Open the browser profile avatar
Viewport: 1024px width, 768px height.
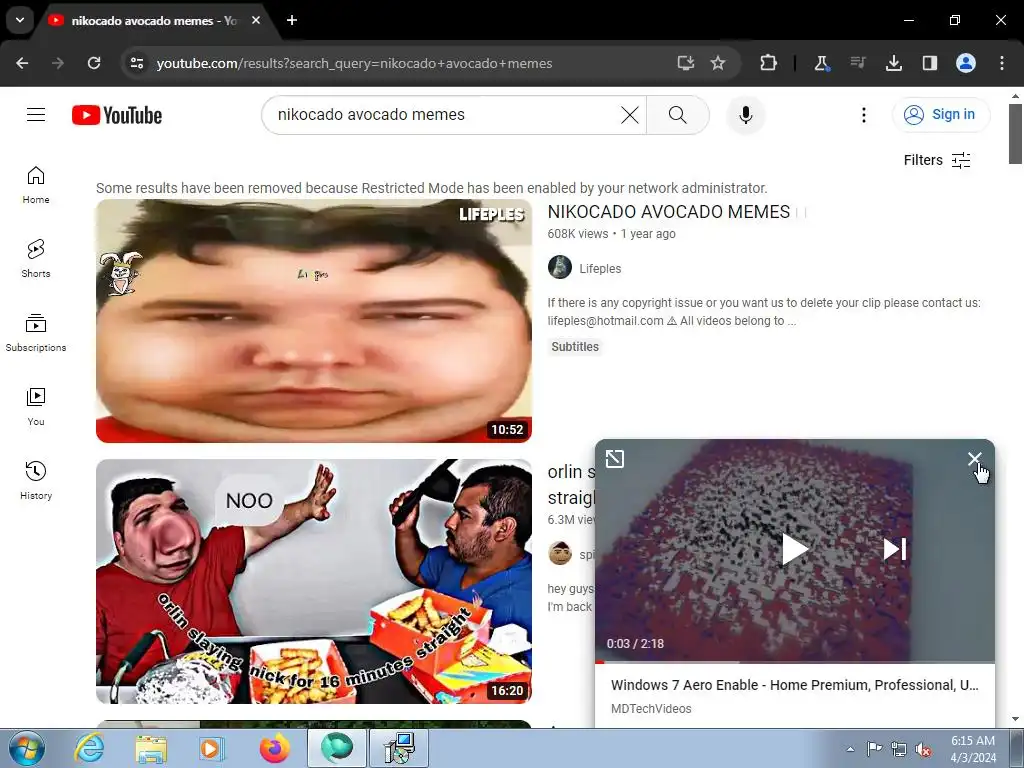coord(966,63)
